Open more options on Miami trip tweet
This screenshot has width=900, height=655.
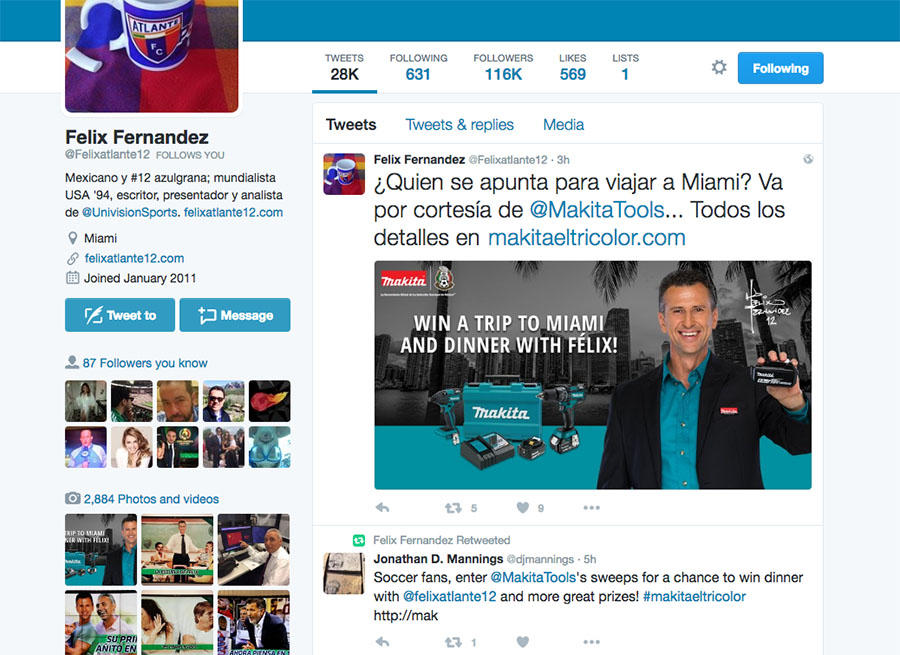pyautogui.click(x=591, y=507)
